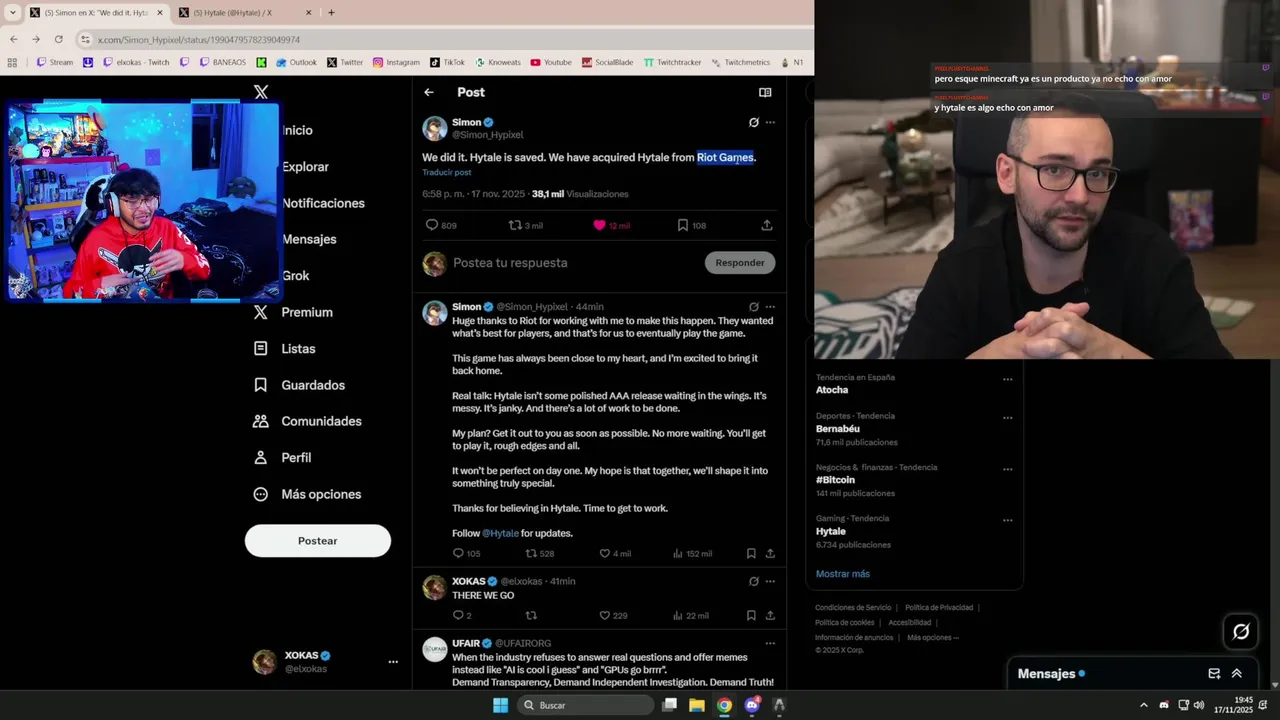Viewport: 1280px width, 720px height.
Task: Open reader view icon beside Post header
Action: [x=765, y=92]
